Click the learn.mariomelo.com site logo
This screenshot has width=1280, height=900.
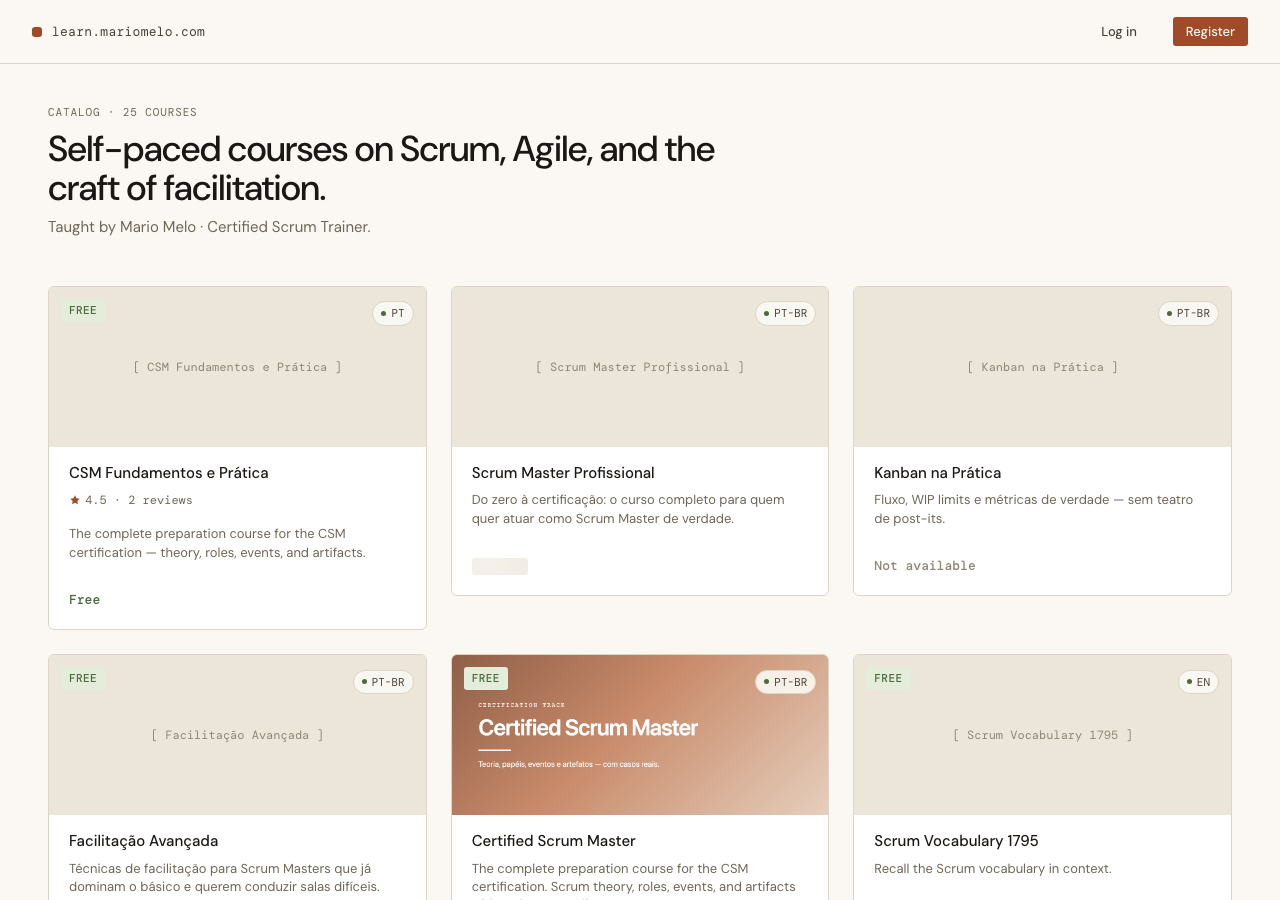pos(118,32)
